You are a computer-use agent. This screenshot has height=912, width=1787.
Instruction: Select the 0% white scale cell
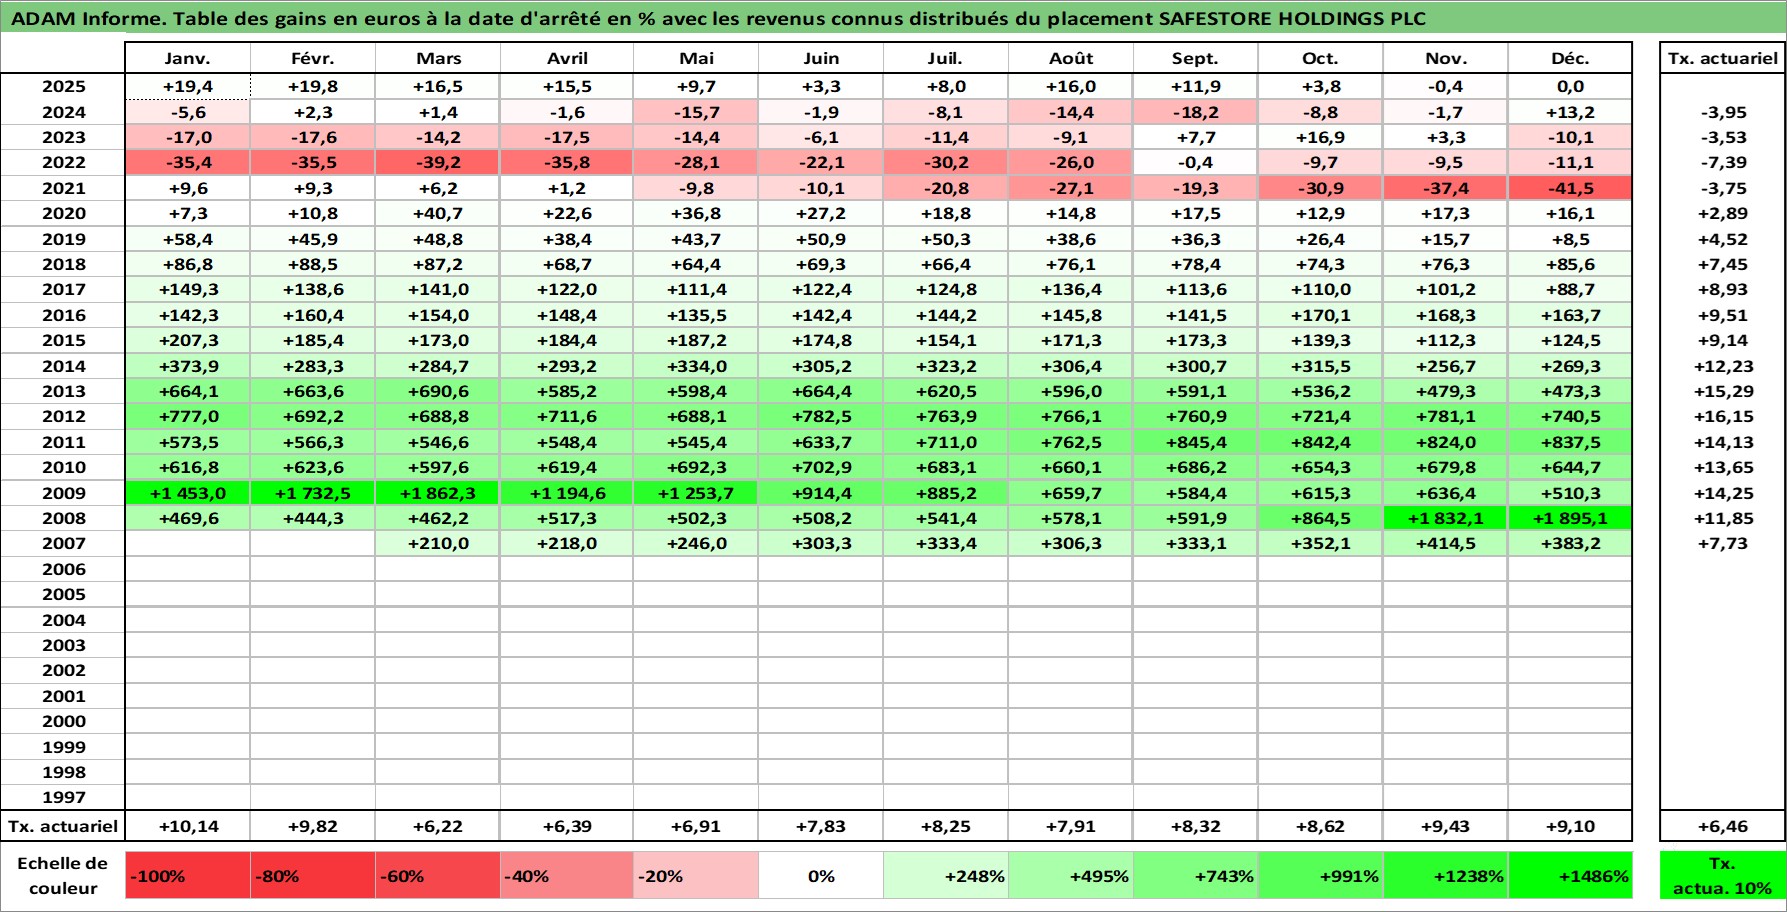click(x=821, y=876)
